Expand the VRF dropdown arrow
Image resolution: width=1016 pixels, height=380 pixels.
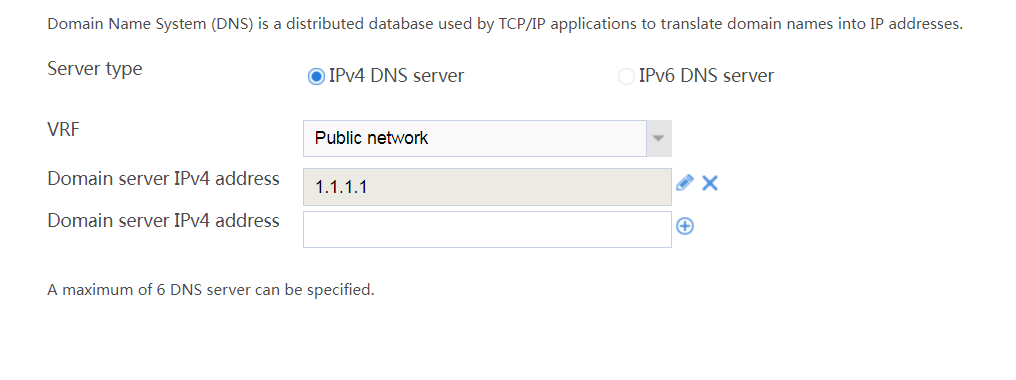pos(659,138)
